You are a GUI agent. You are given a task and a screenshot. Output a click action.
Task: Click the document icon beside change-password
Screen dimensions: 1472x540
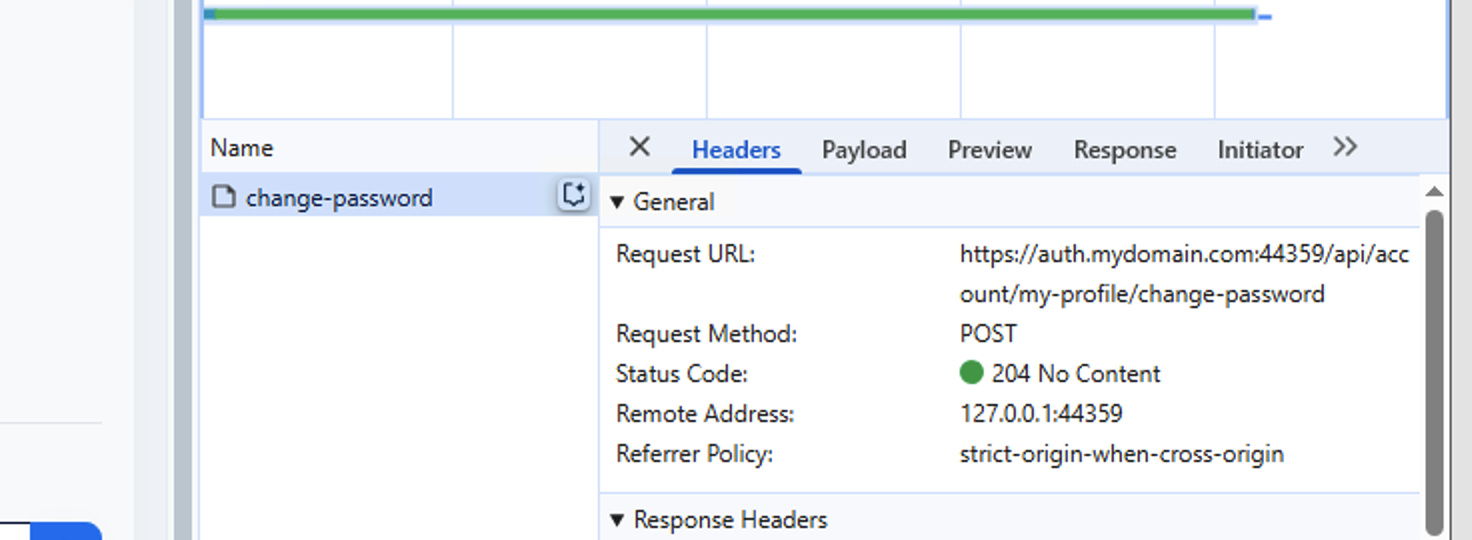tap(224, 198)
